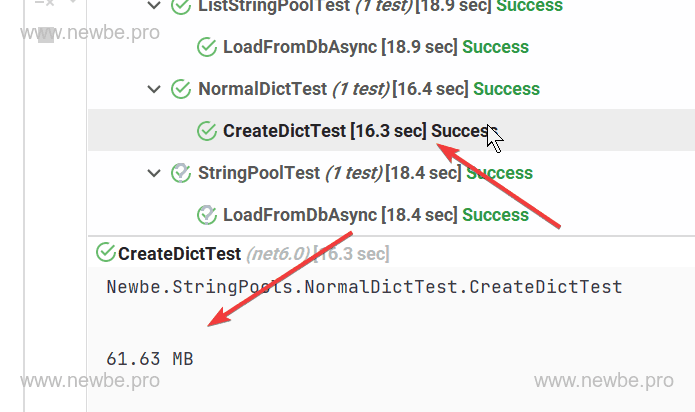Image resolution: width=695 pixels, height=412 pixels.
Task: Click the StringPoolTest status checkmark icon
Action: pos(181,173)
